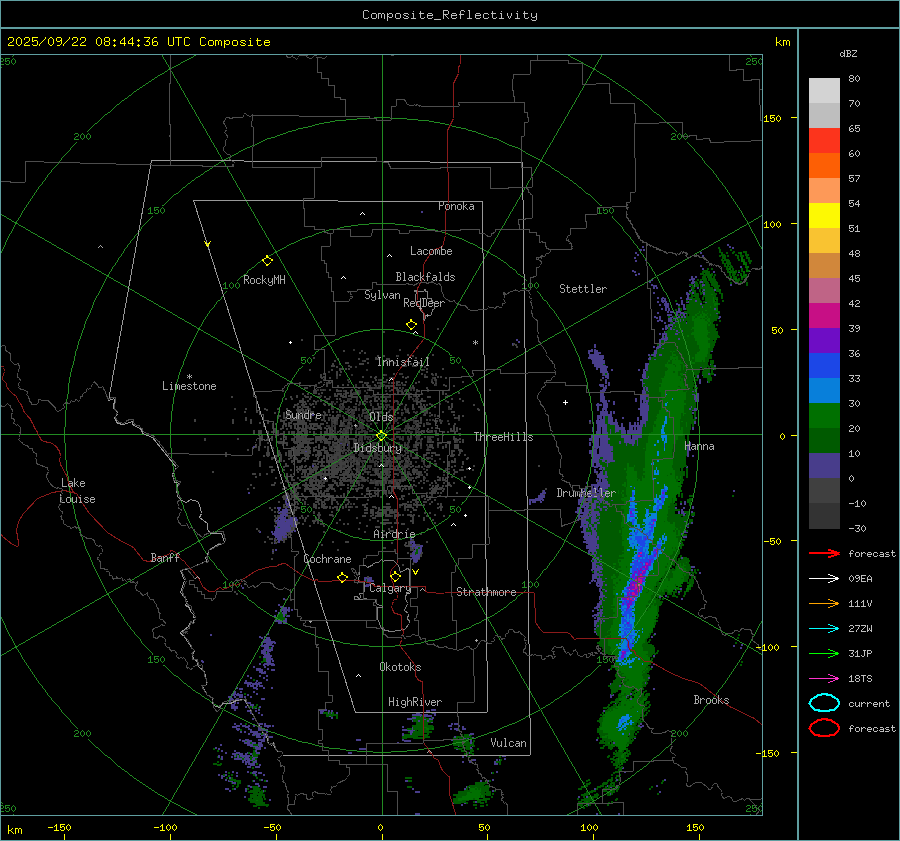This screenshot has width=900, height=841.
Task: Click the Lake Louise label on map
Action: point(78,491)
